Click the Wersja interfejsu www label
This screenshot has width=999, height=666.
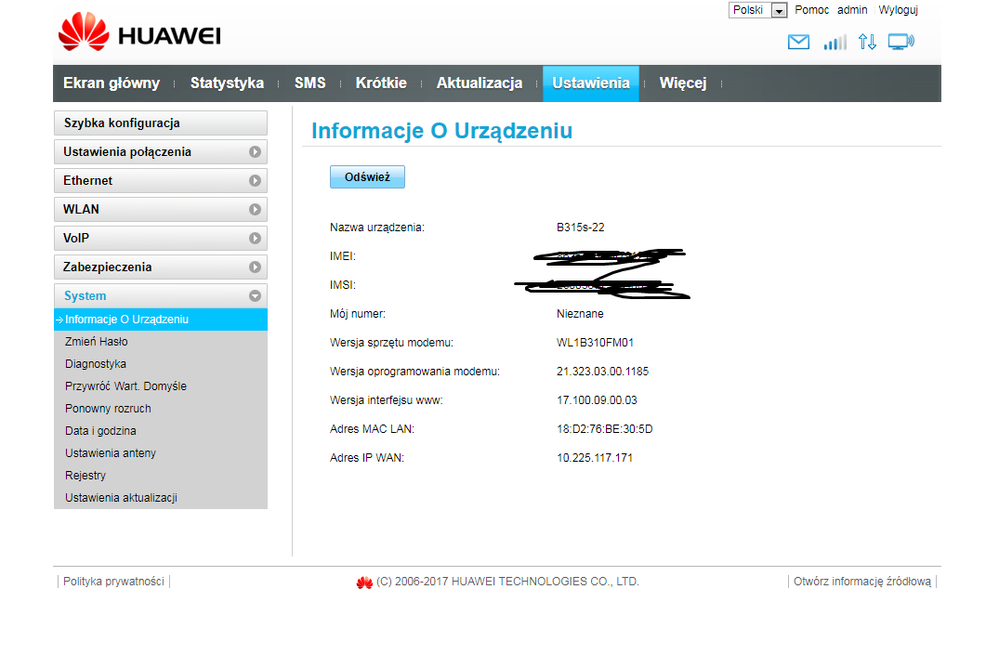coord(386,400)
